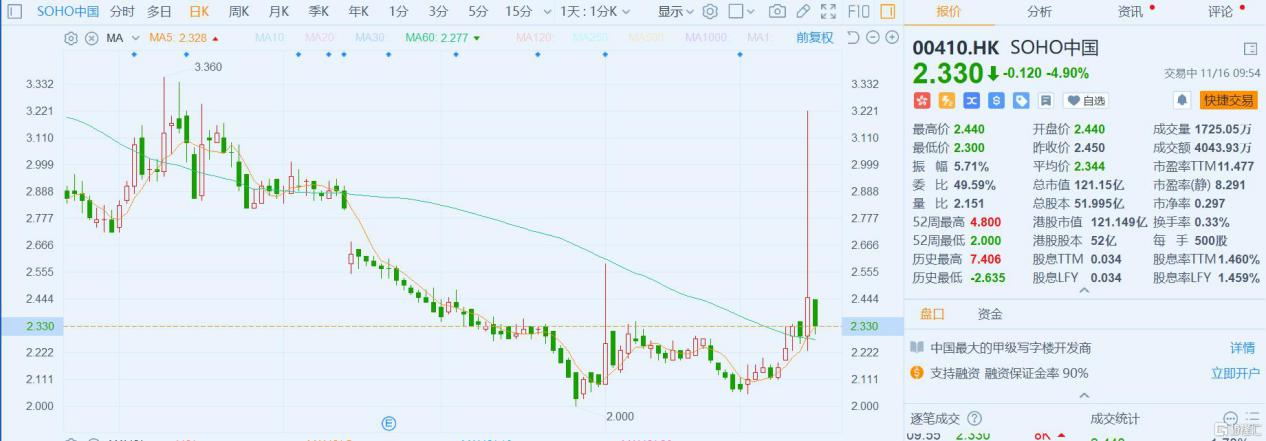Toggle the MA10 moving average line
1266x441 pixels.
(x=269, y=38)
